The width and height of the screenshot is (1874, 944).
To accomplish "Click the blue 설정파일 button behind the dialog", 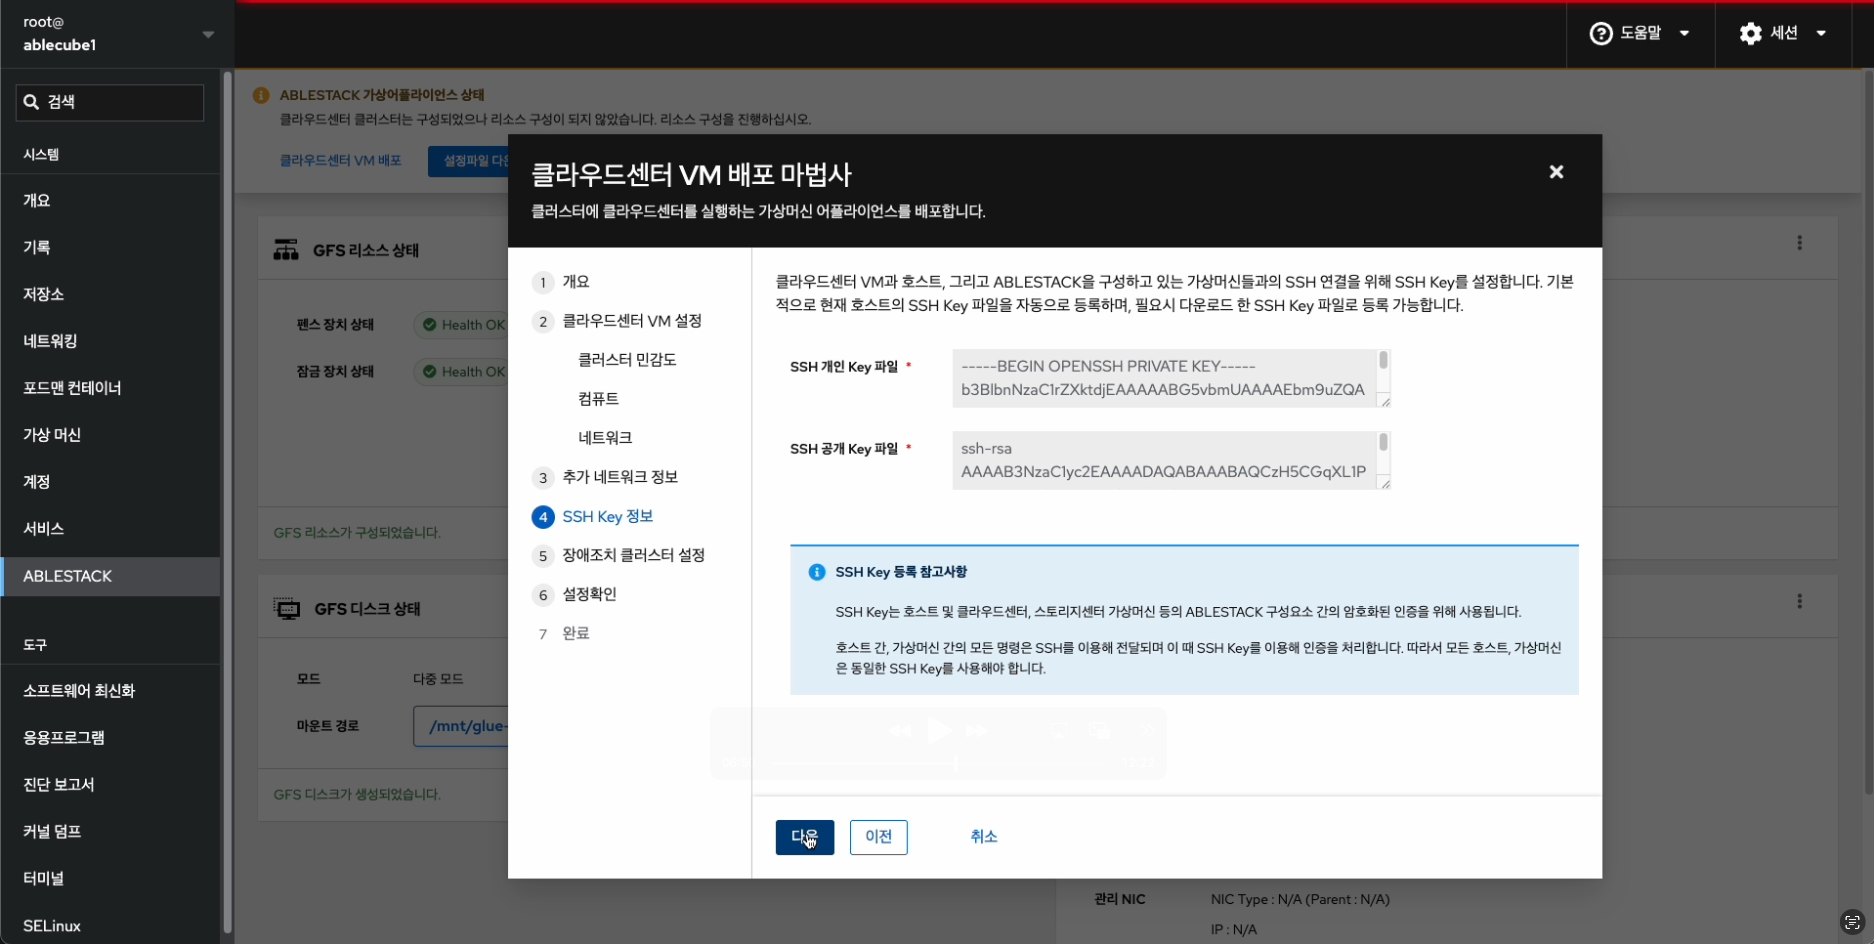I will point(468,161).
